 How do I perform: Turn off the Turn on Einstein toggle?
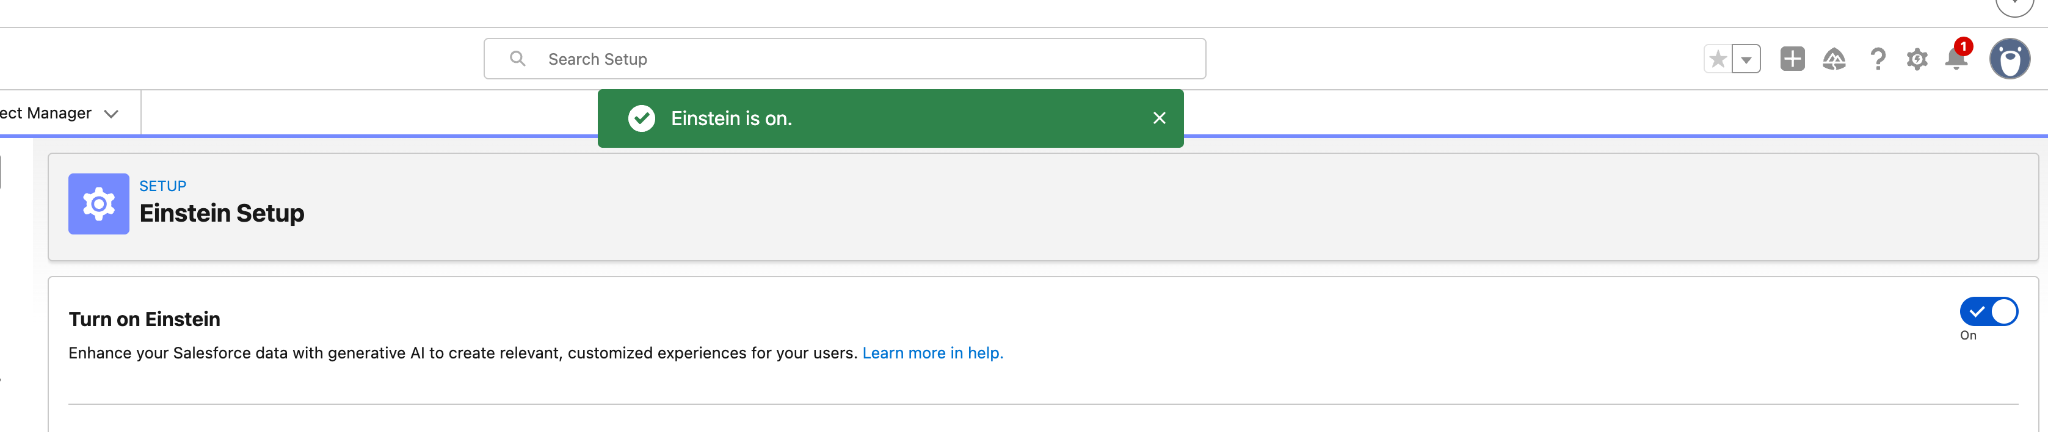click(x=1989, y=312)
